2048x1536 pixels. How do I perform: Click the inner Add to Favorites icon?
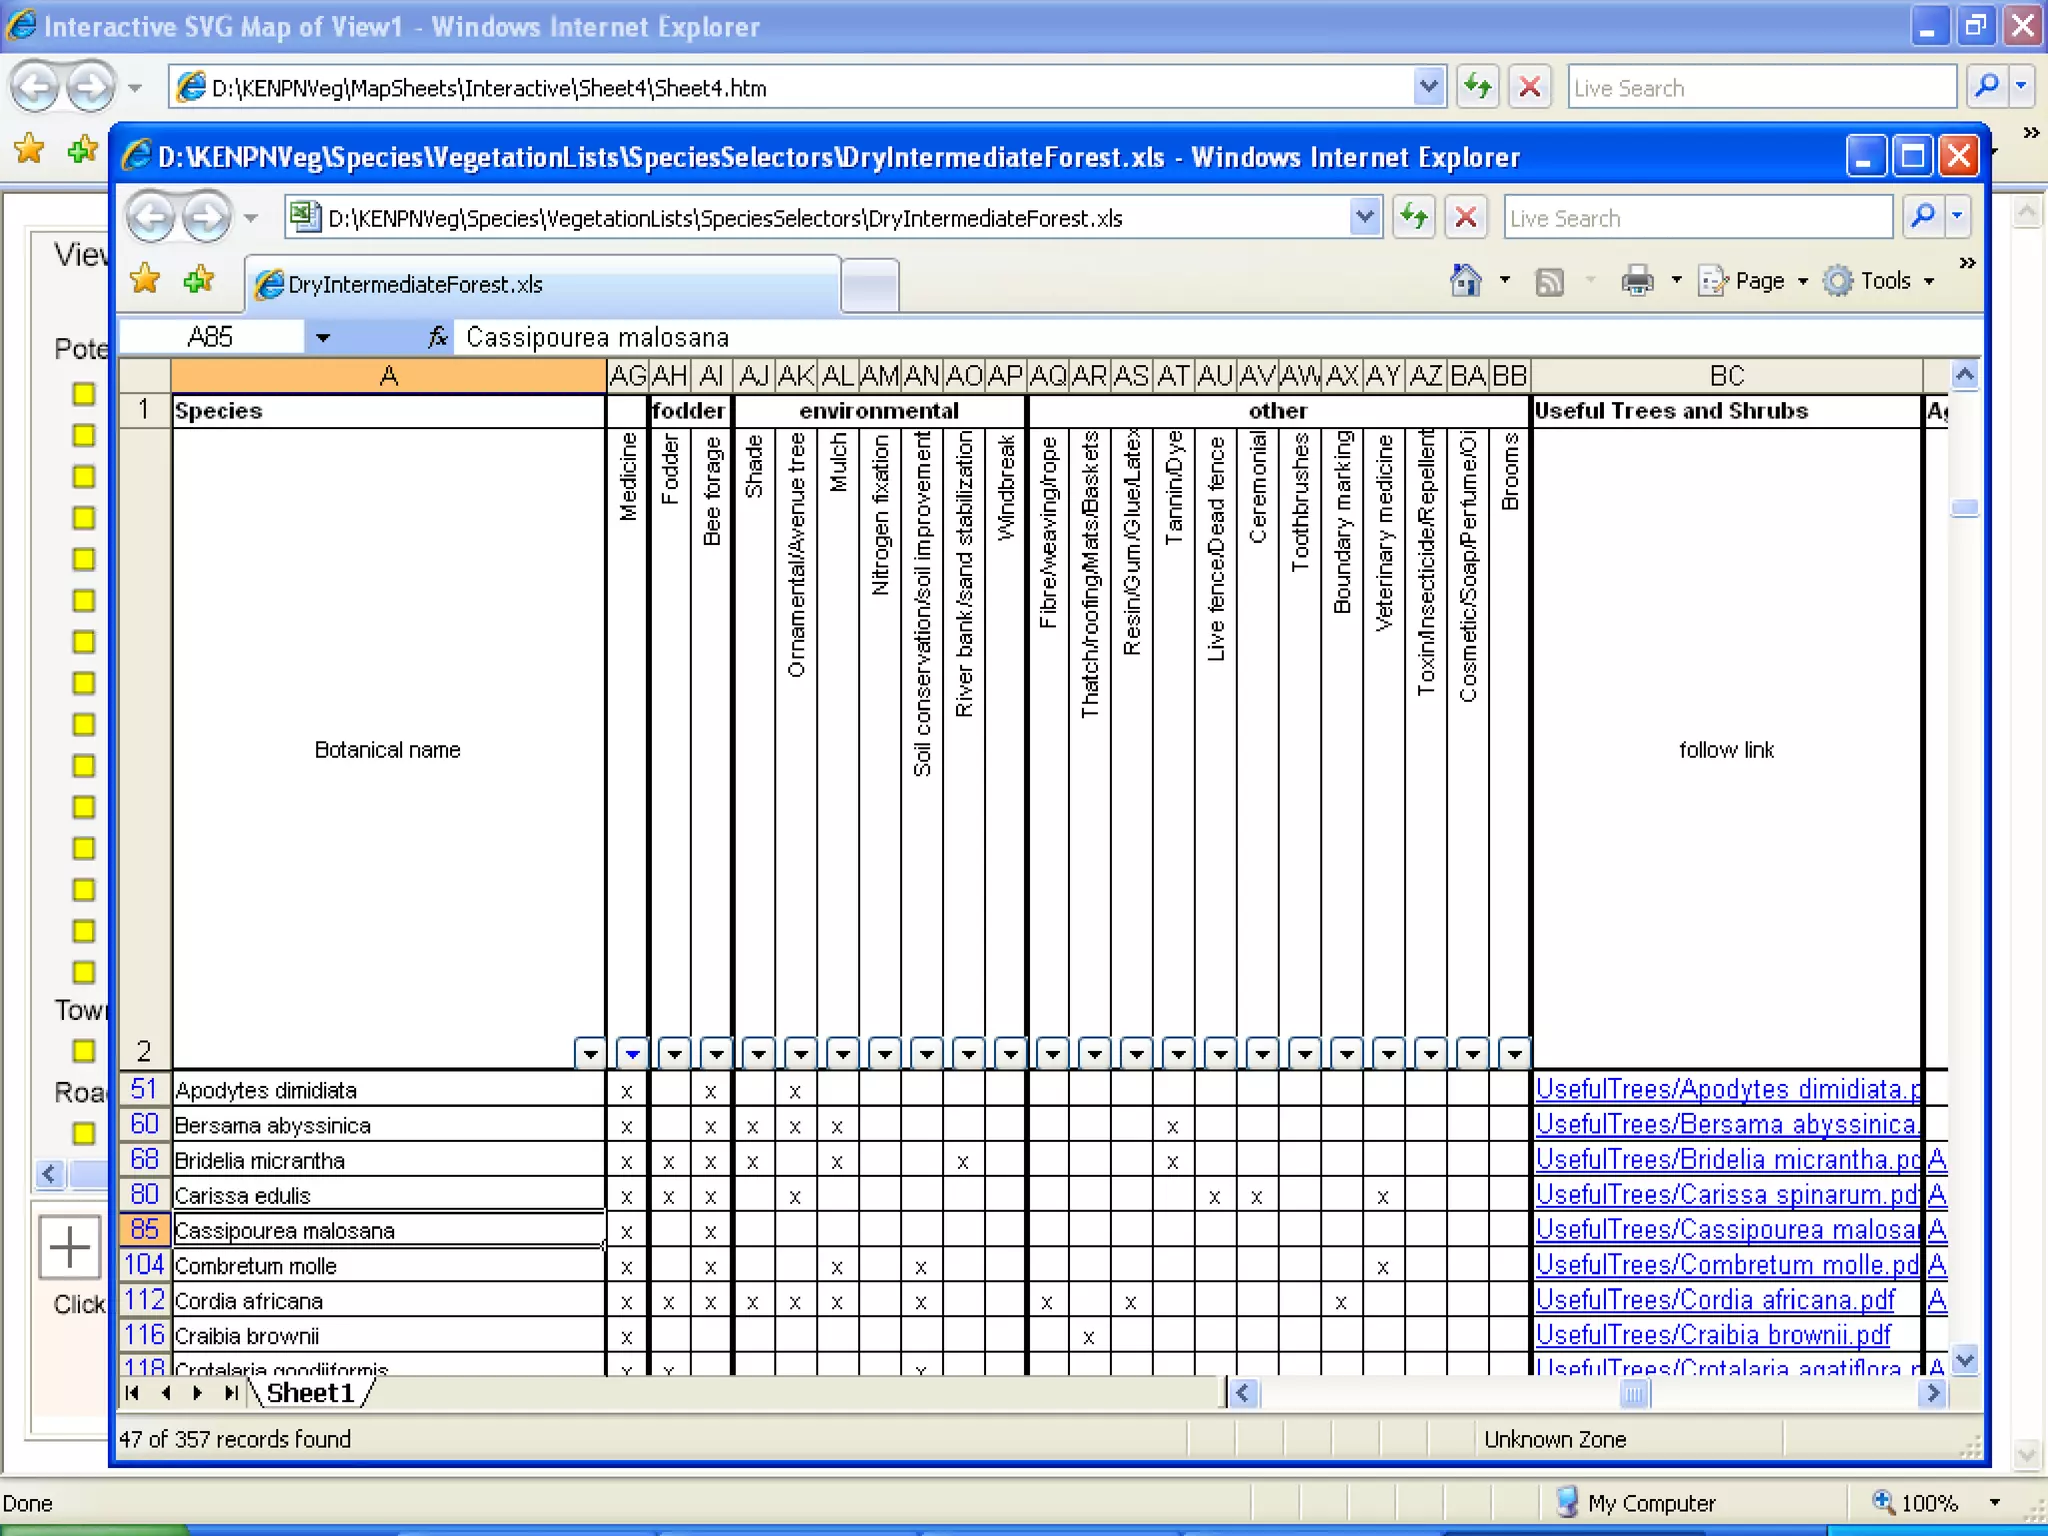199,281
